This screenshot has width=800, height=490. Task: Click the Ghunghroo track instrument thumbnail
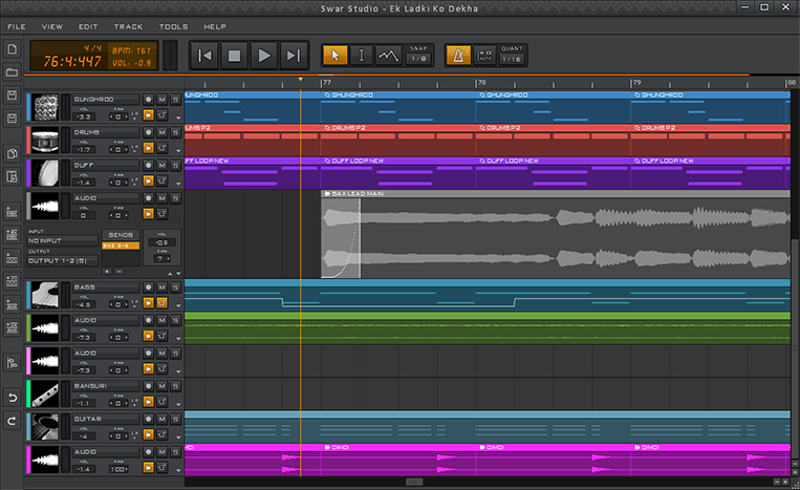[x=45, y=107]
